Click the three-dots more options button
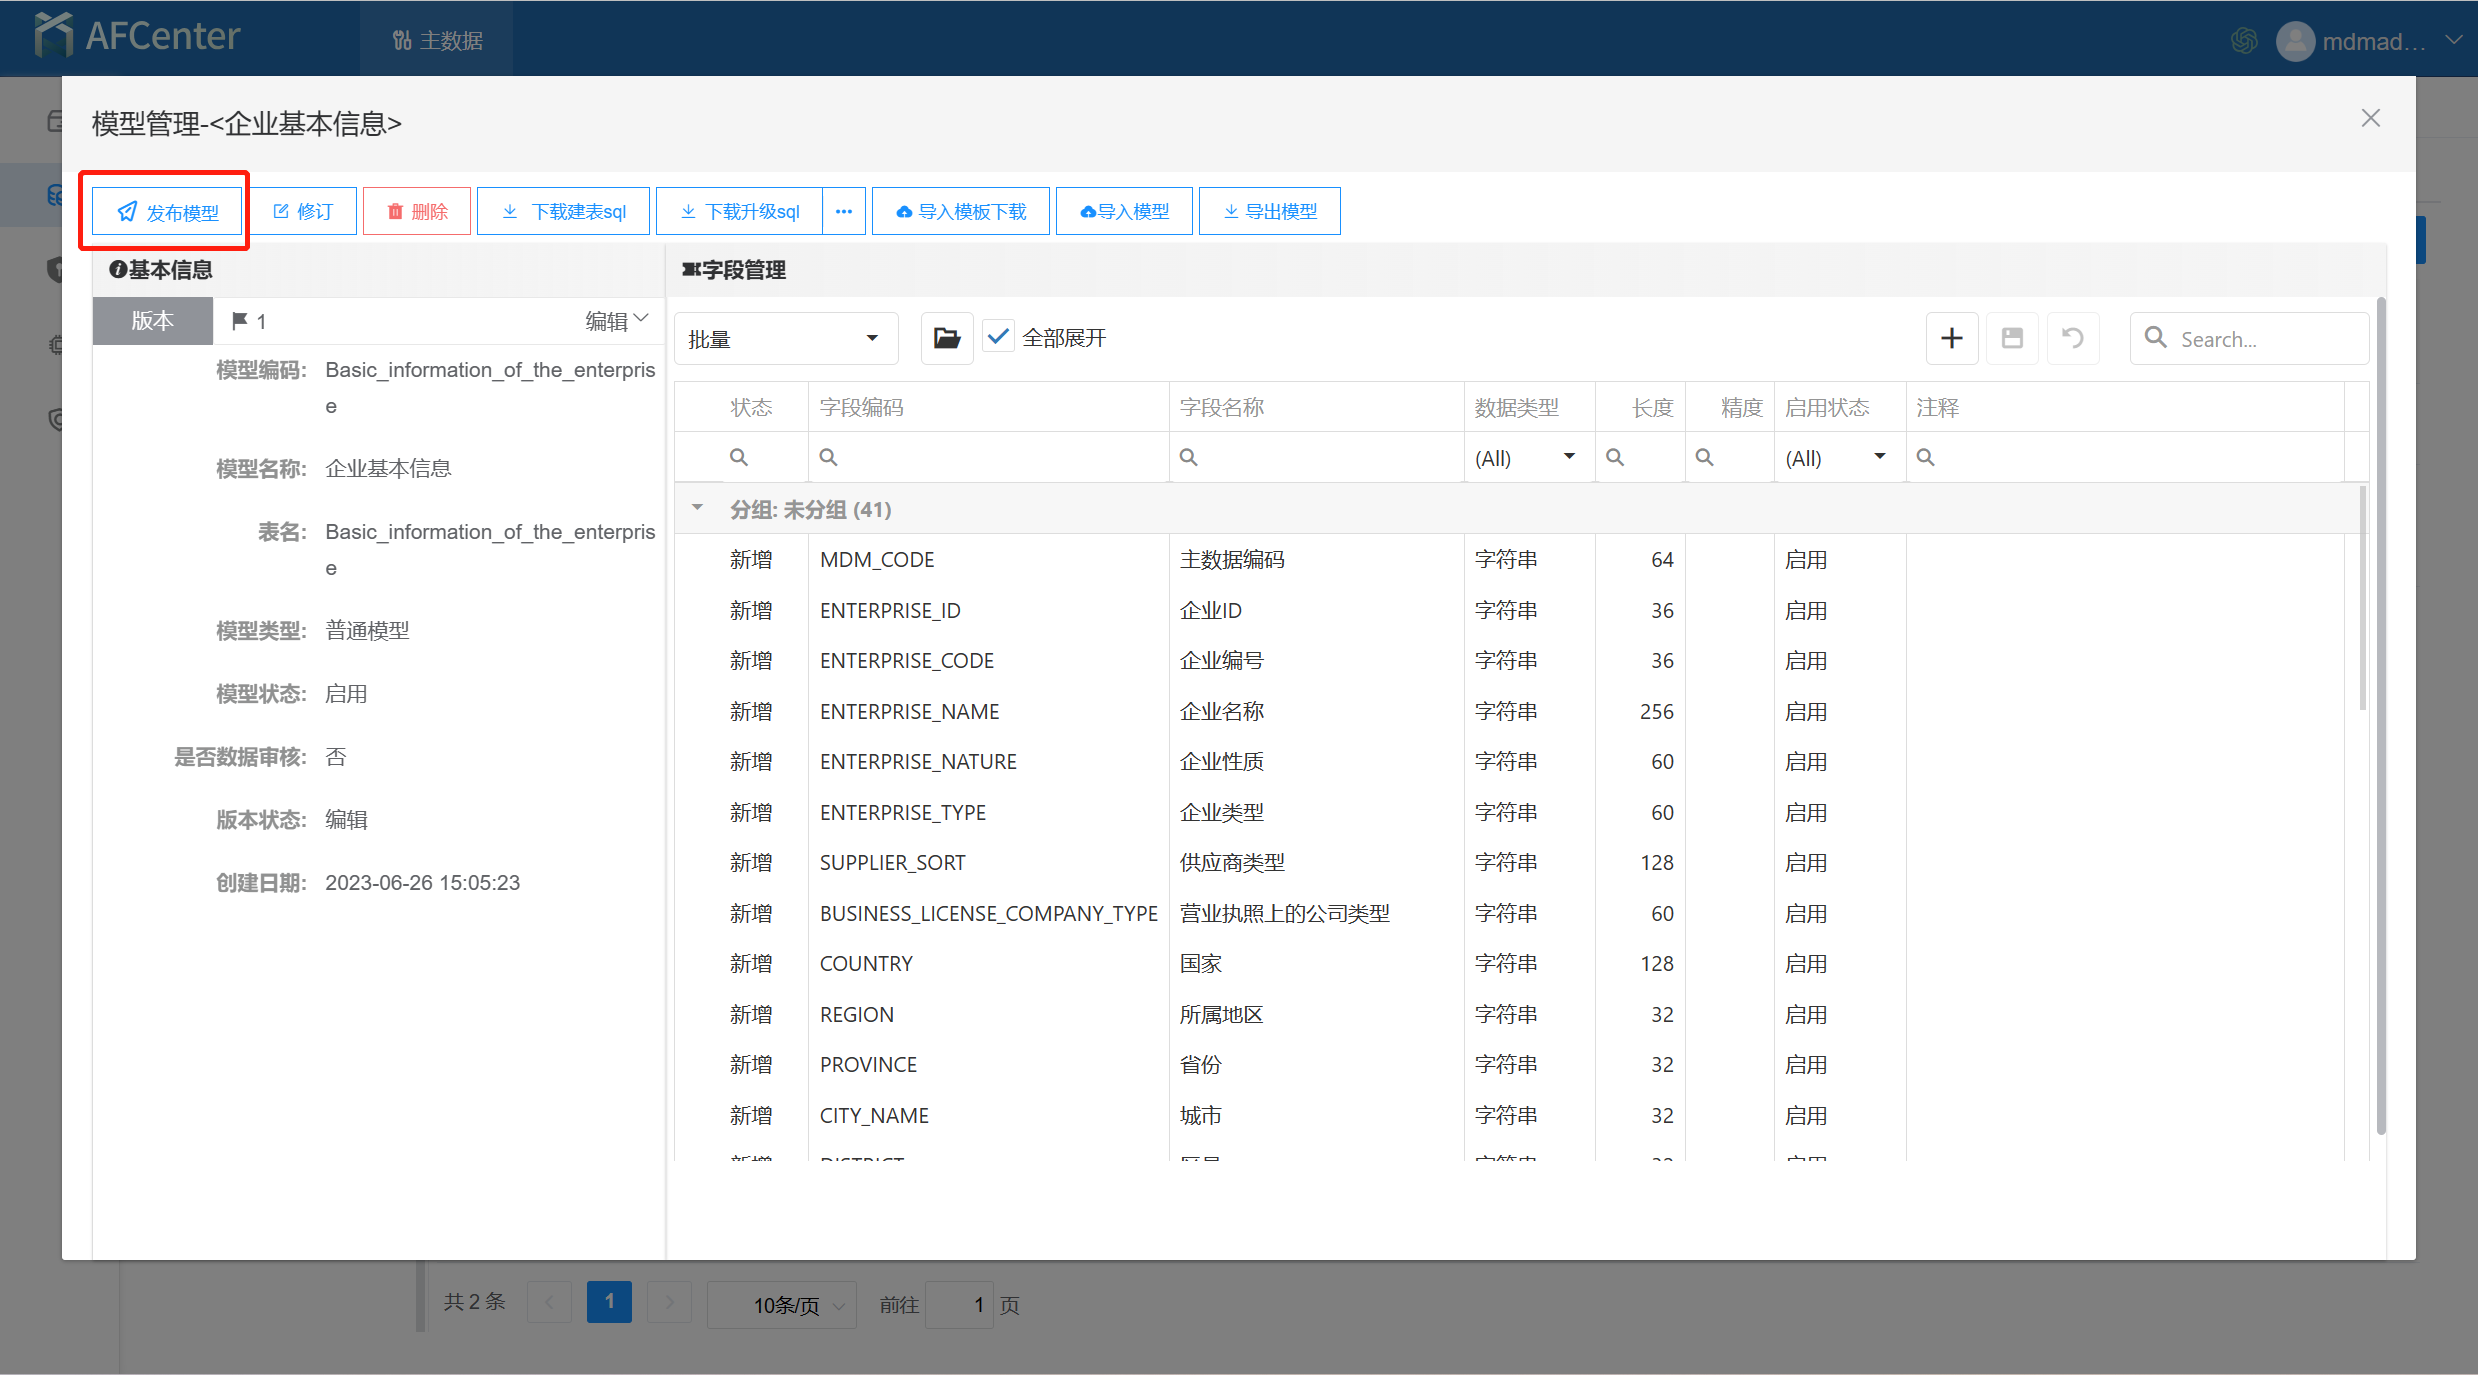This screenshot has height=1375, width=2478. click(844, 212)
